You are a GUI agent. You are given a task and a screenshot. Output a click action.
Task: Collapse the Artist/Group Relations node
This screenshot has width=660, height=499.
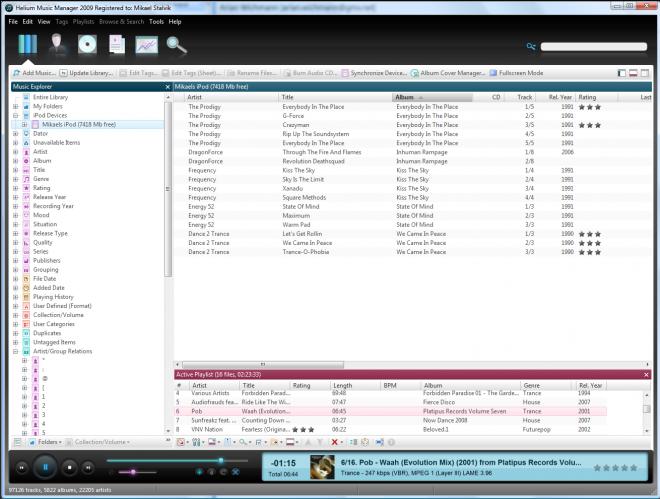click(x=16, y=351)
